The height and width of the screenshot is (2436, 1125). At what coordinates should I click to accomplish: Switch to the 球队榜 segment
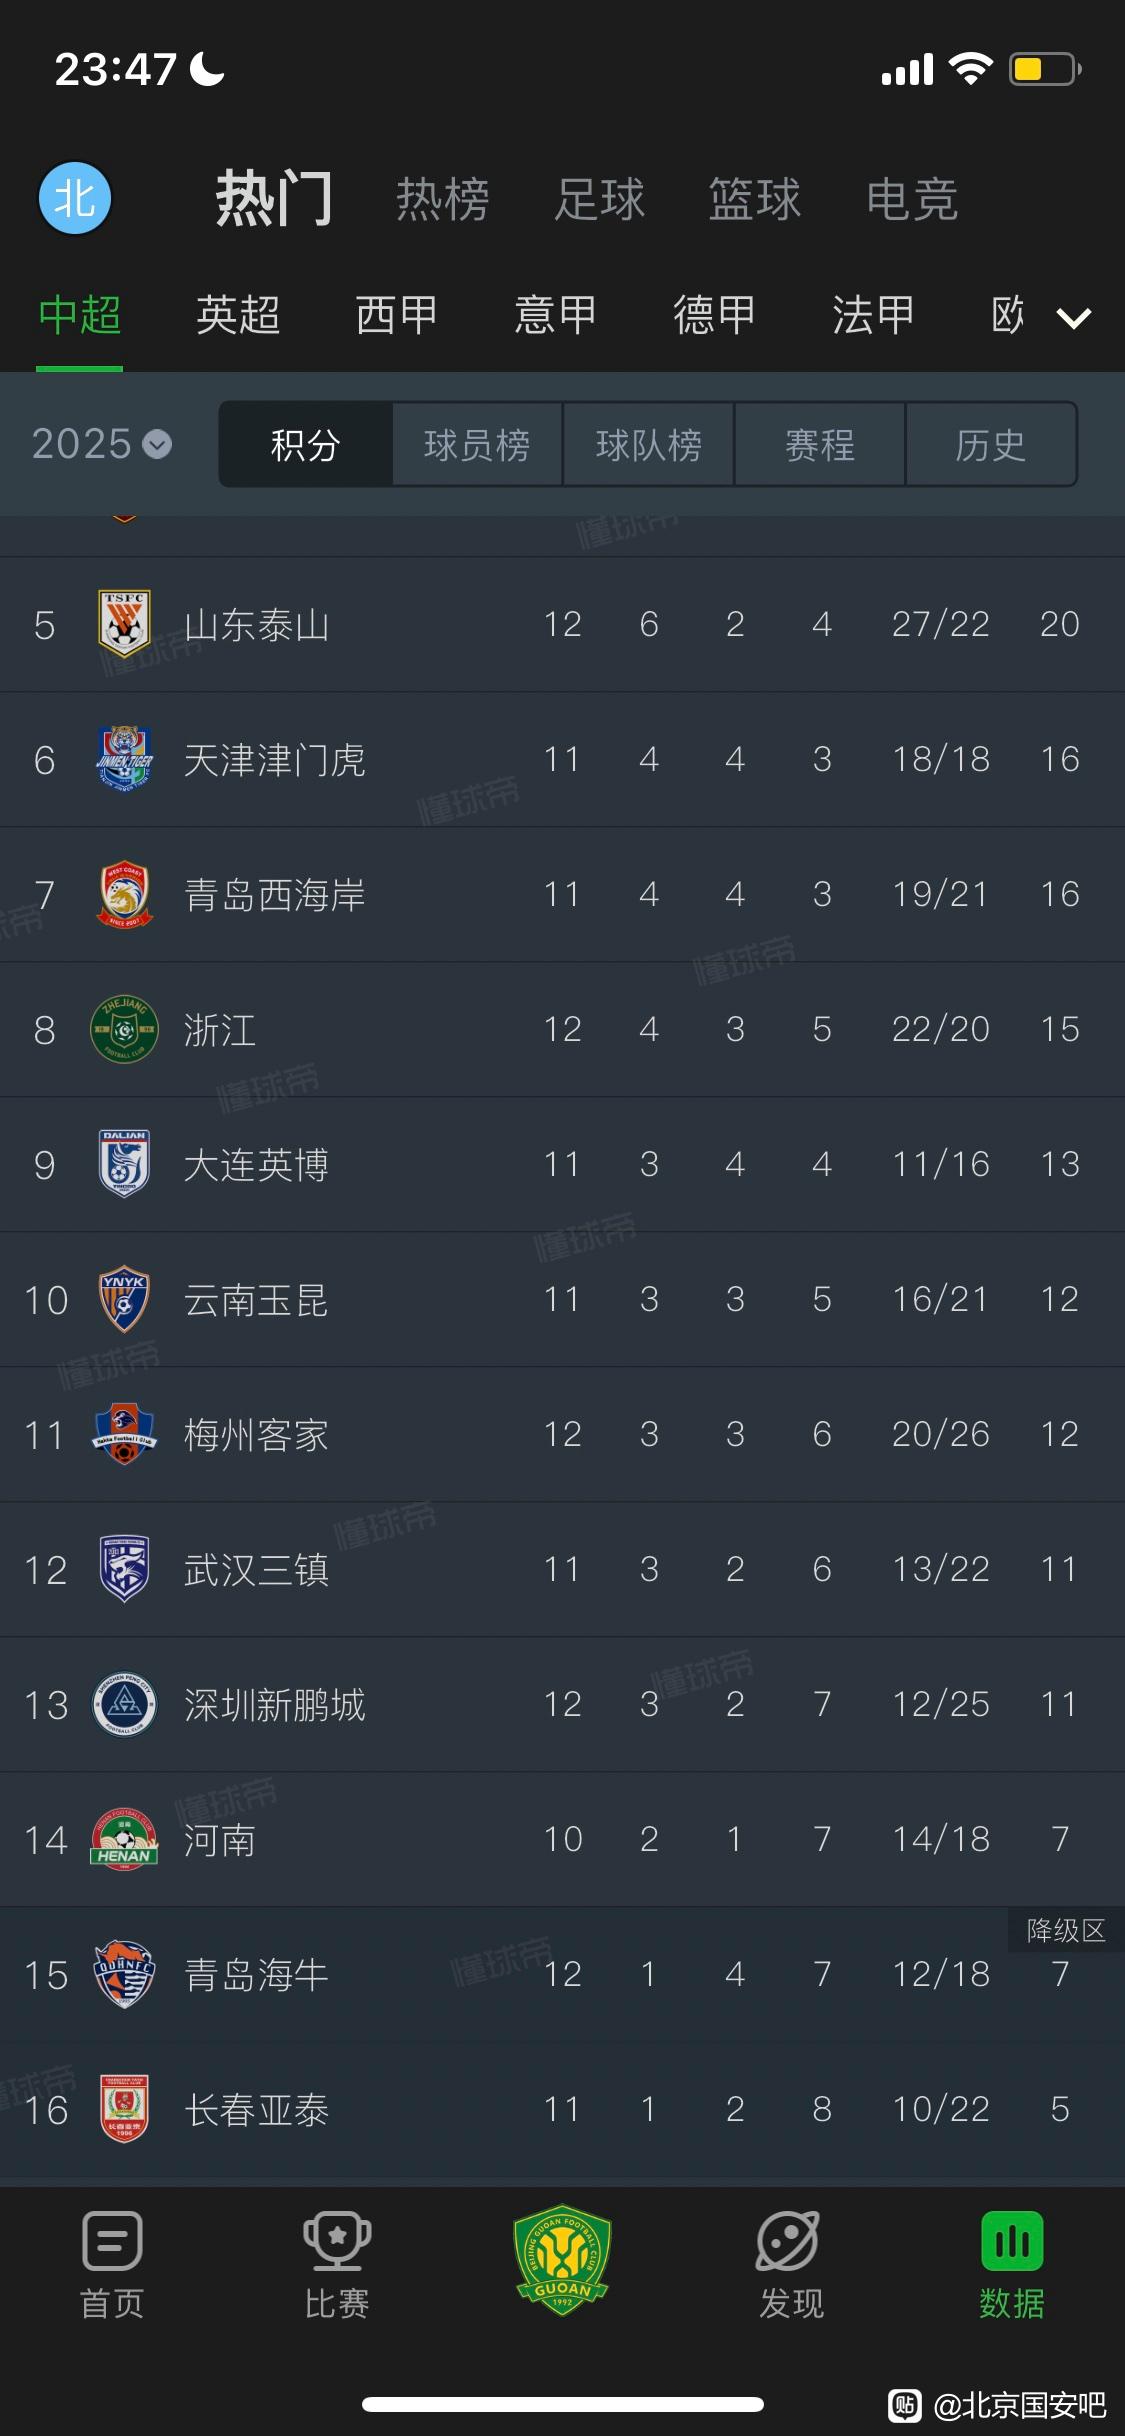649,445
